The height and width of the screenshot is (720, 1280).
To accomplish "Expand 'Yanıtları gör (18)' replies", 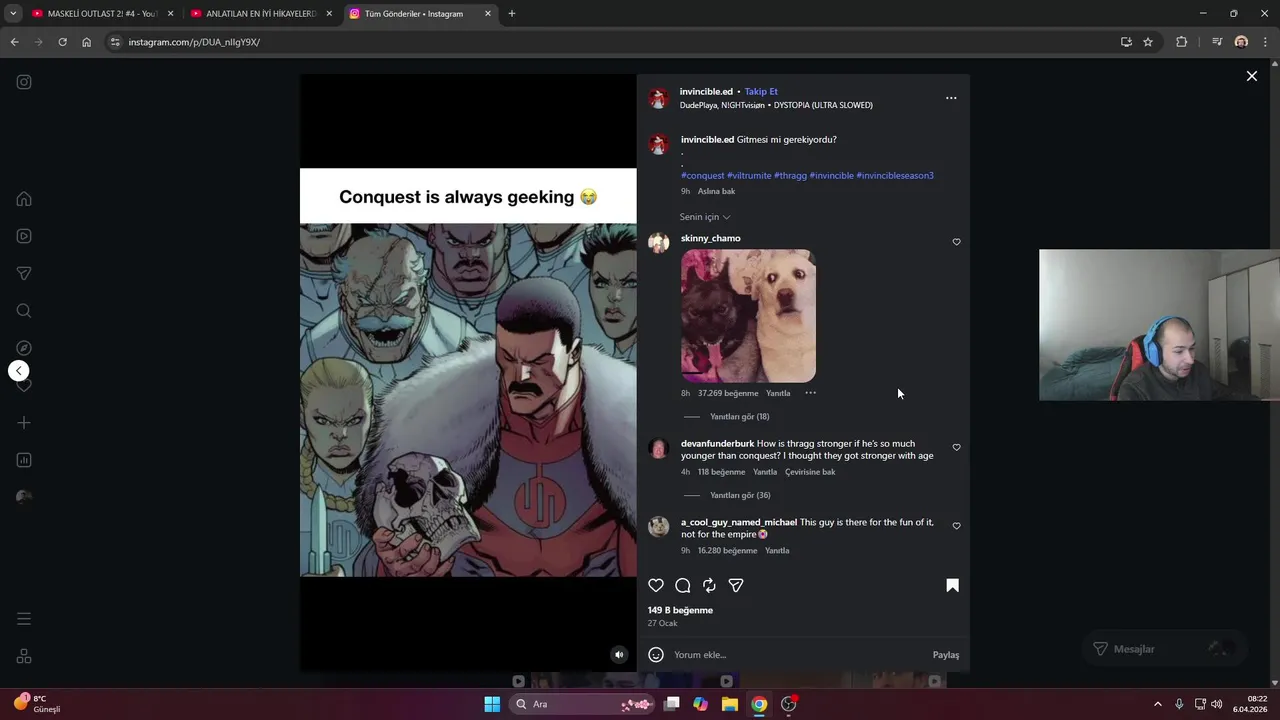I will point(739,417).
